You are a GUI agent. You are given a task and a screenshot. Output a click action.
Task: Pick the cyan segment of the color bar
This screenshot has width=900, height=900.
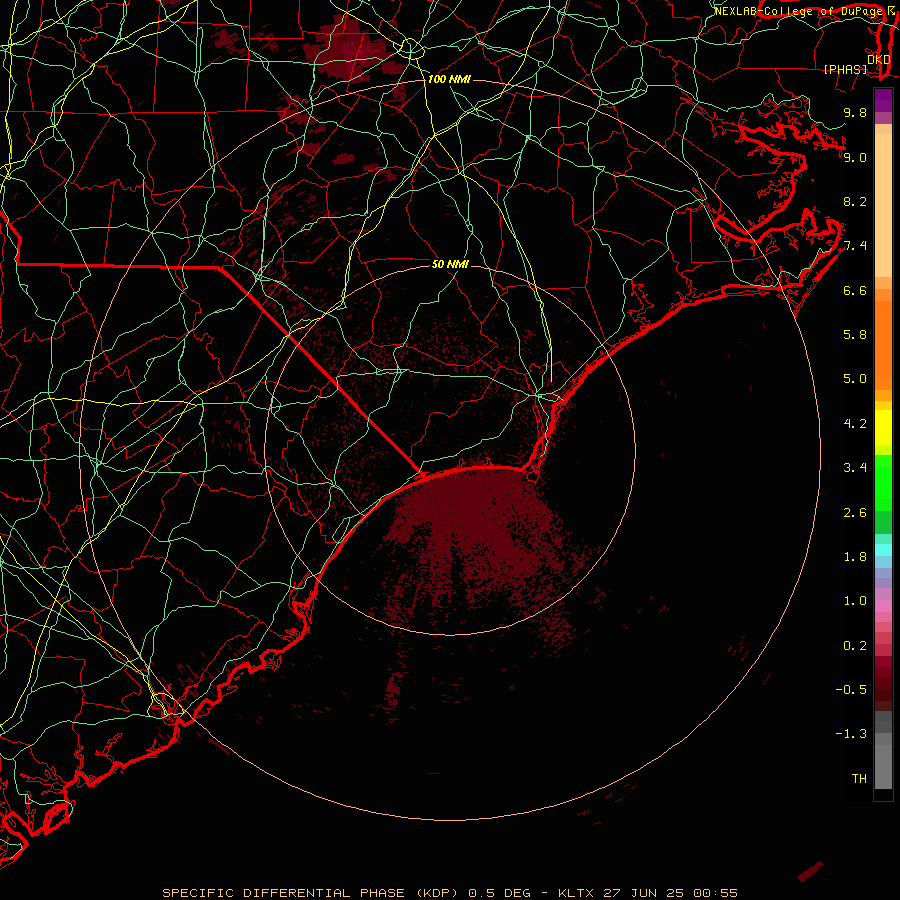(883, 550)
